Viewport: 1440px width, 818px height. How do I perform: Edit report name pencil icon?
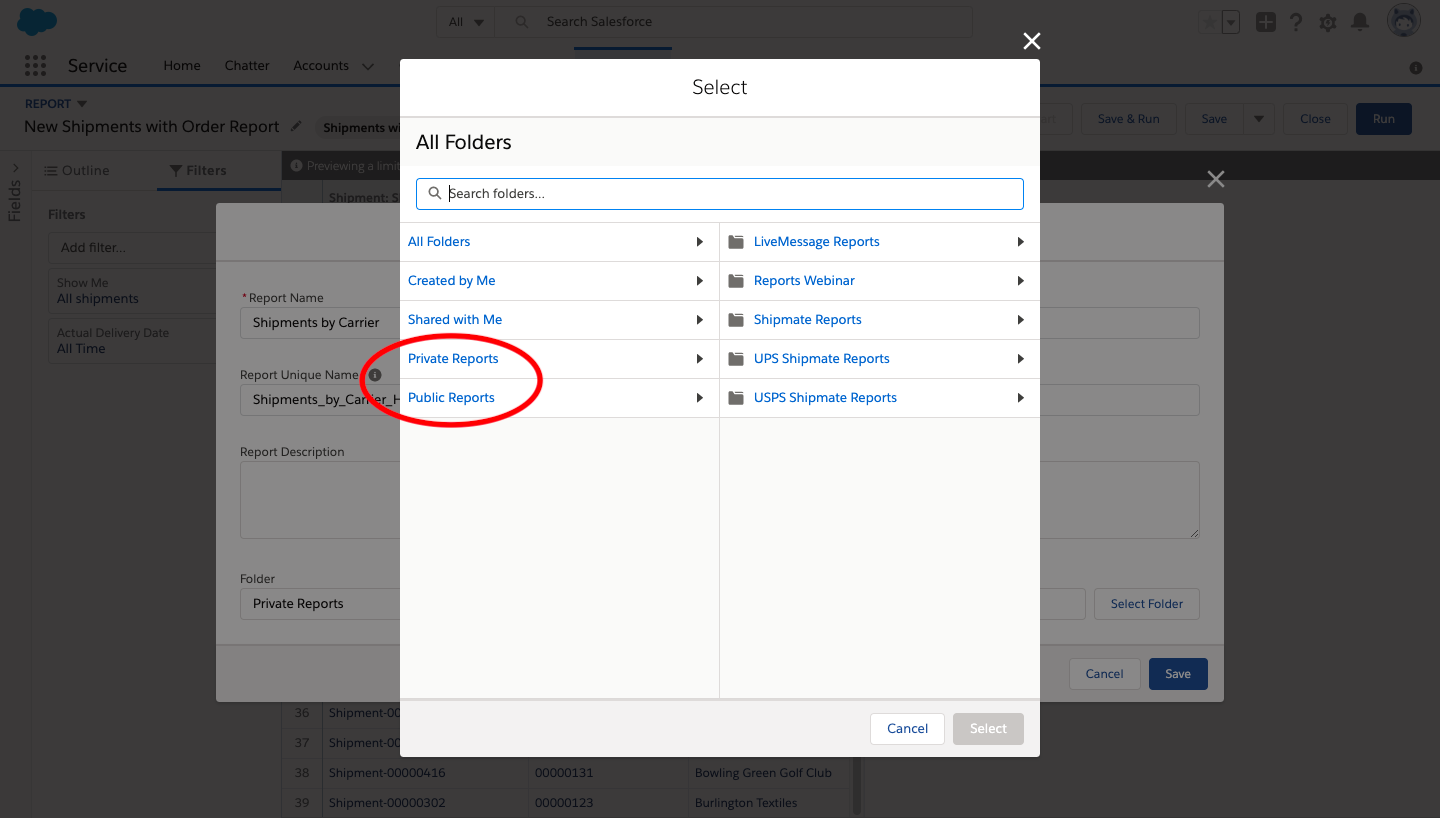pyautogui.click(x=296, y=126)
